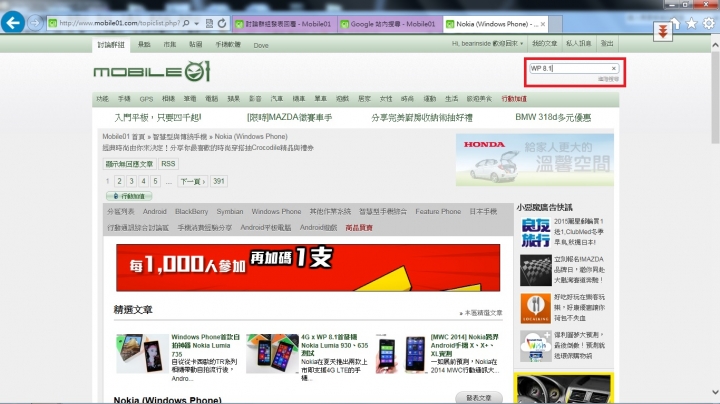Image resolution: width=720 pixels, height=404 pixels.
Task: Open the GPS category menu item
Action: tap(146, 99)
